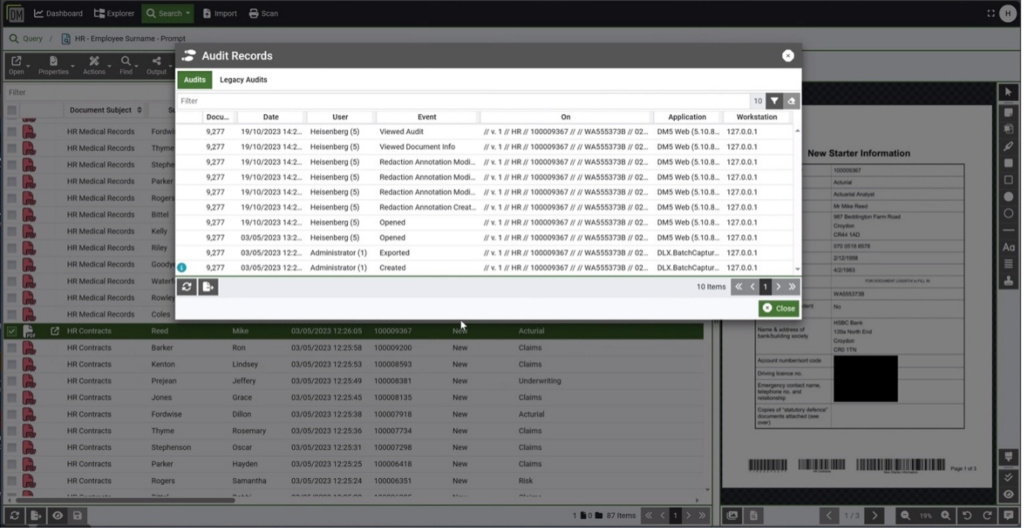Check the Jones Grace row checkbox

point(12,398)
